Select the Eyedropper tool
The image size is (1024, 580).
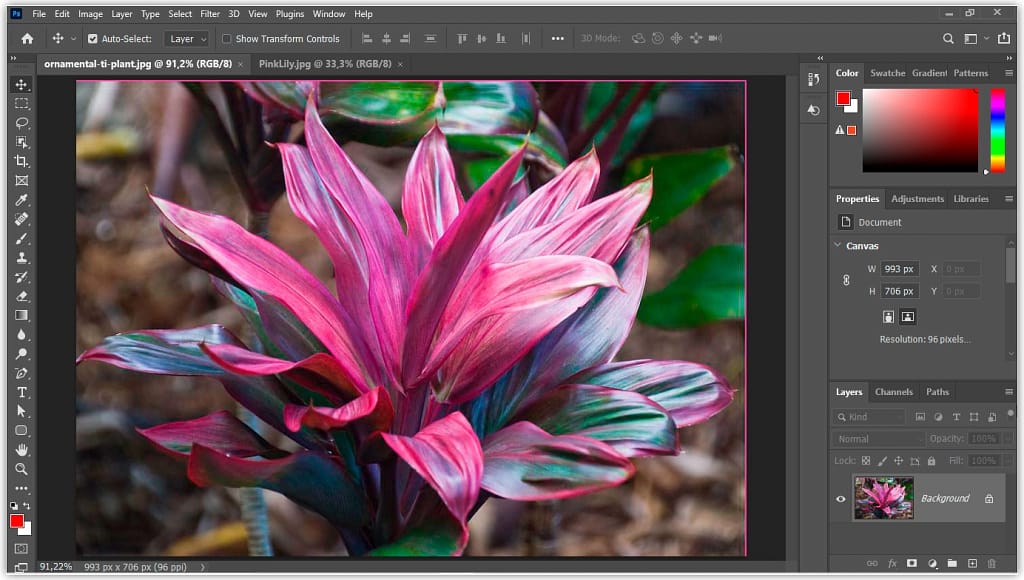22,200
